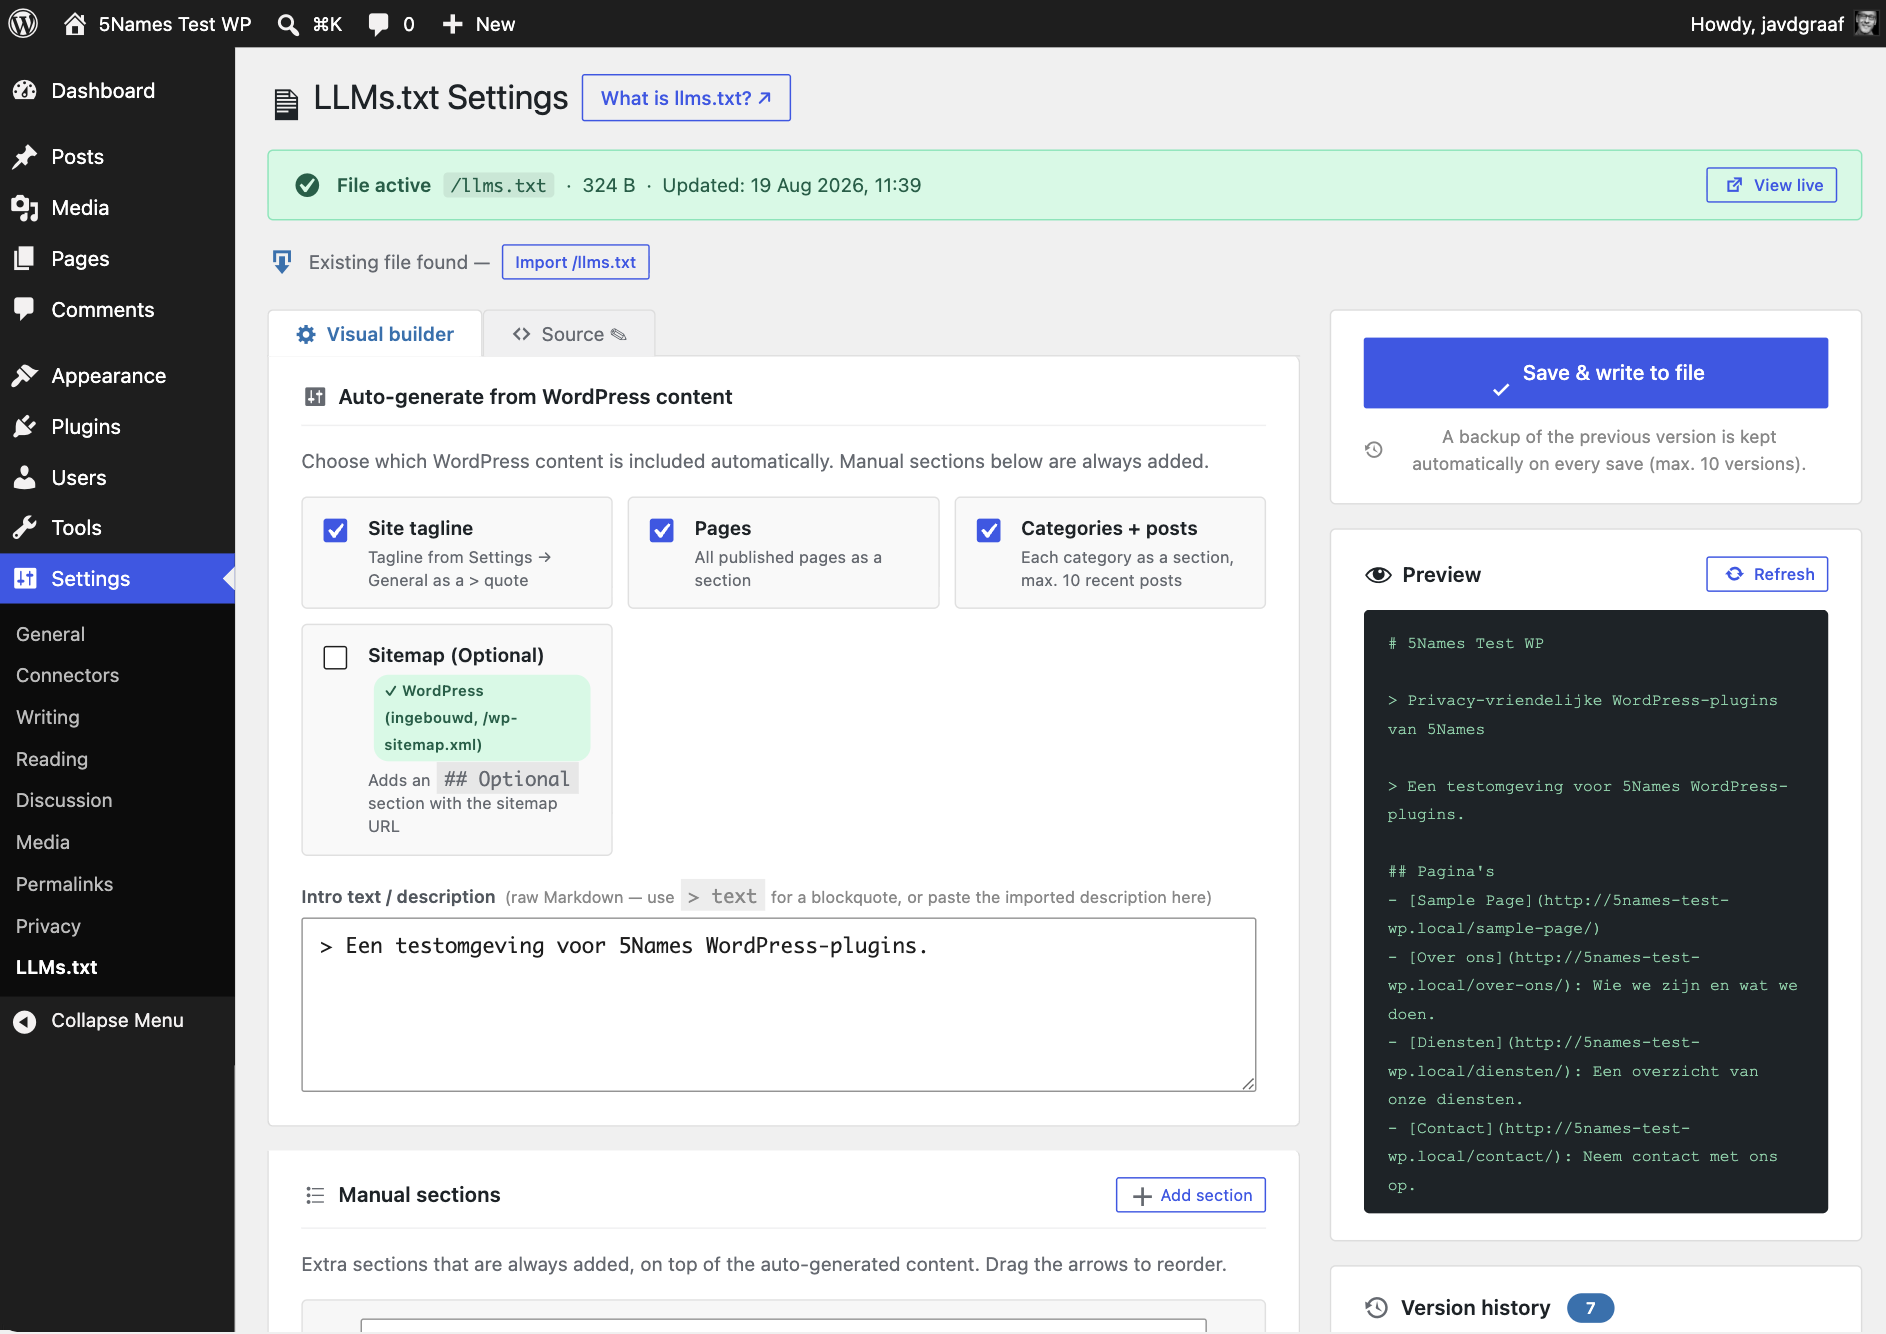Click the 5Names Test WP site name
Viewport: 1886px width, 1334px height.
[x=175, y=24]
